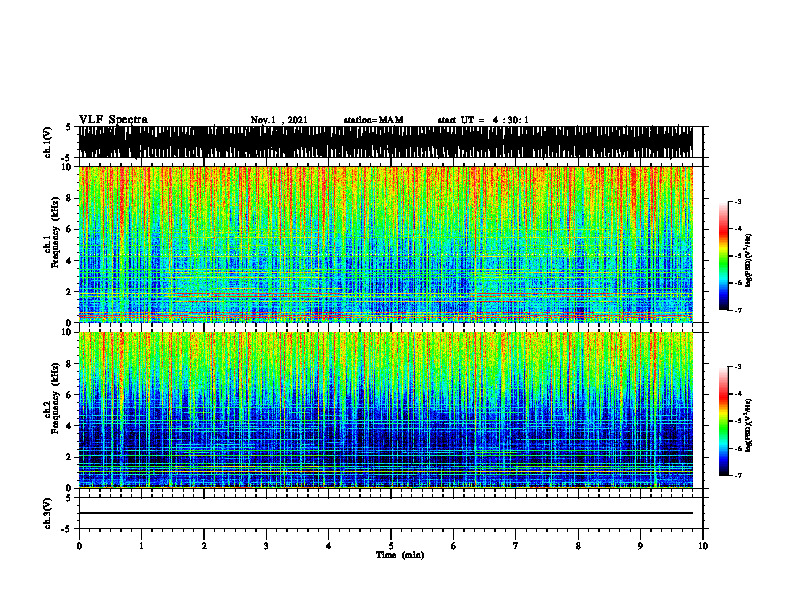
Task: Click tick label "2" on the Time axis
Action: click(x=204, y=546)
